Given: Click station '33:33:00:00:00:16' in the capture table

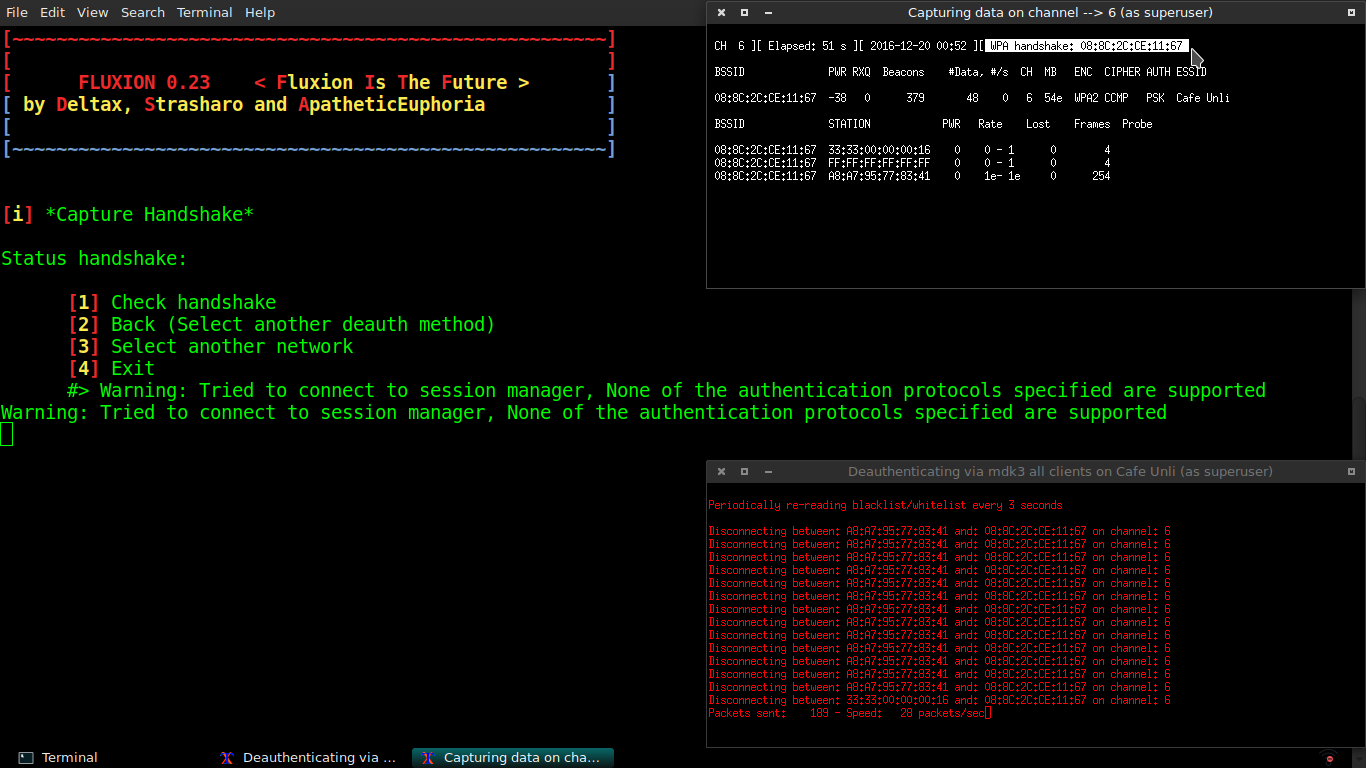Looking at the screenshot, I should [879, 150].
